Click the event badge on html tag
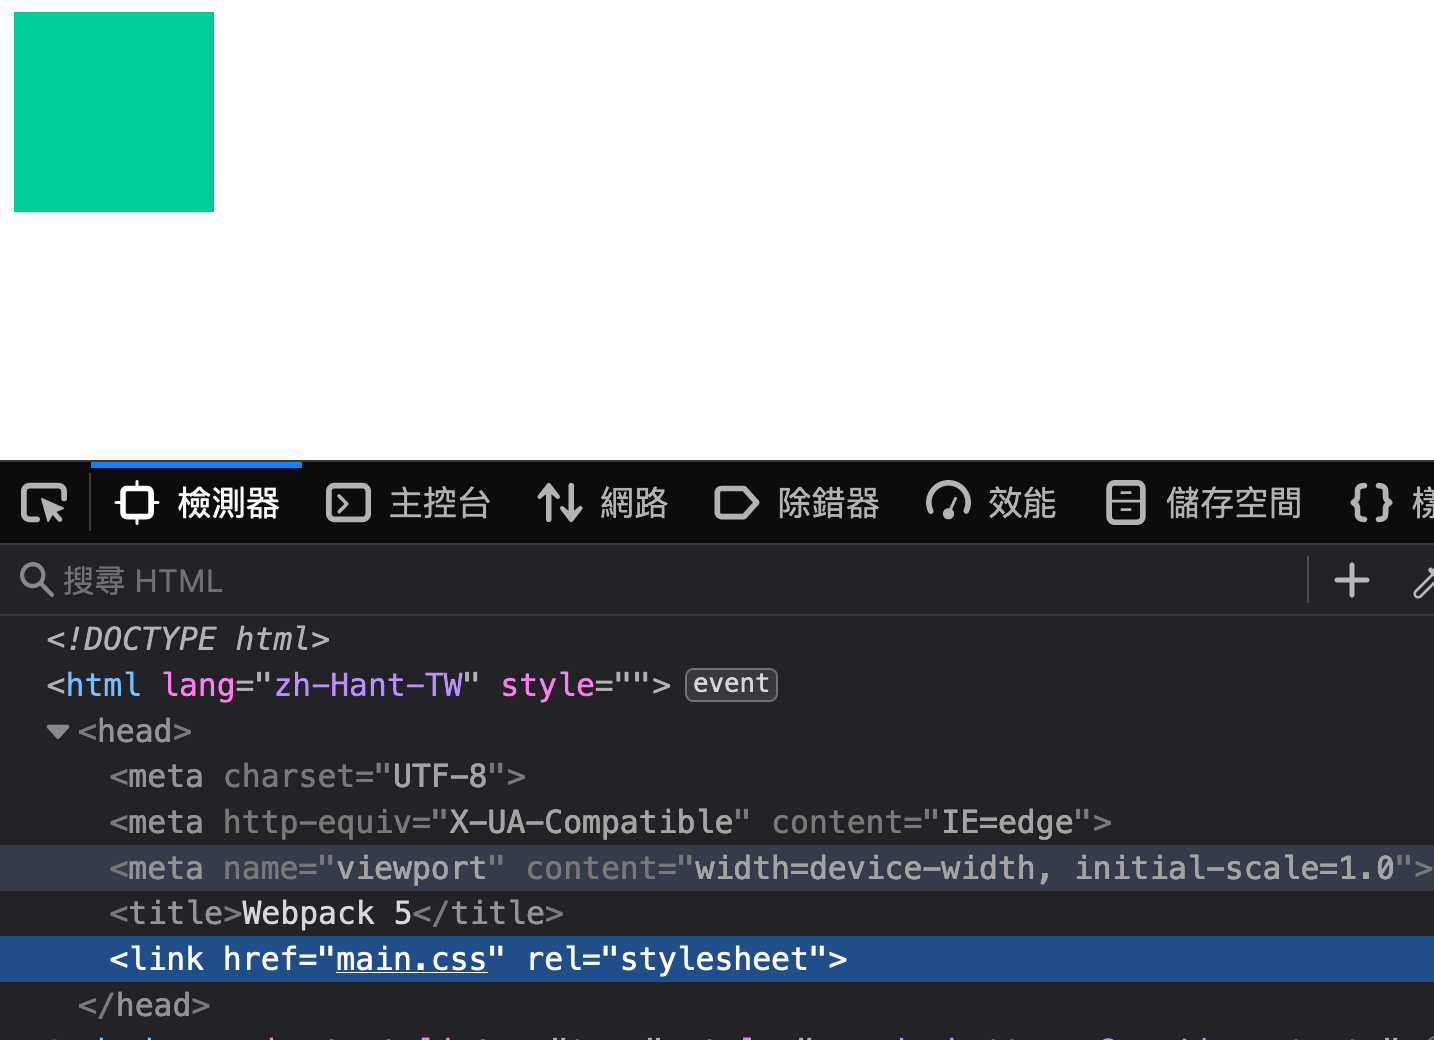Screen dimensions: 1434x1040 pyautogui.click(x=731, y=685)
